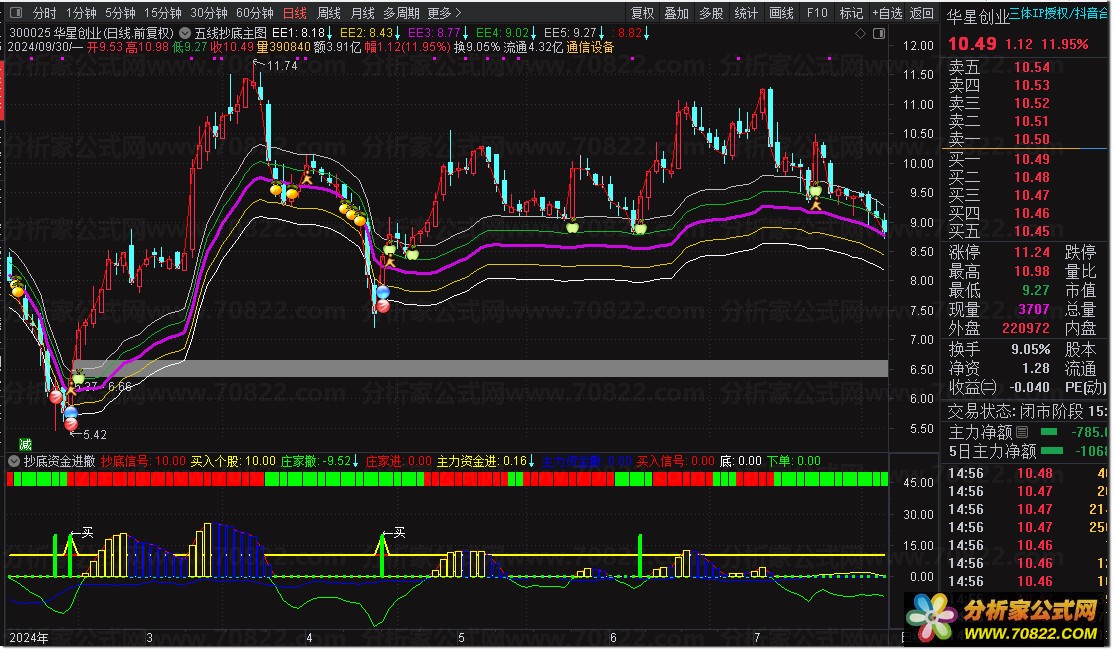
Task: Click the 净资 value 1.28
Action: click(1036, 368)
